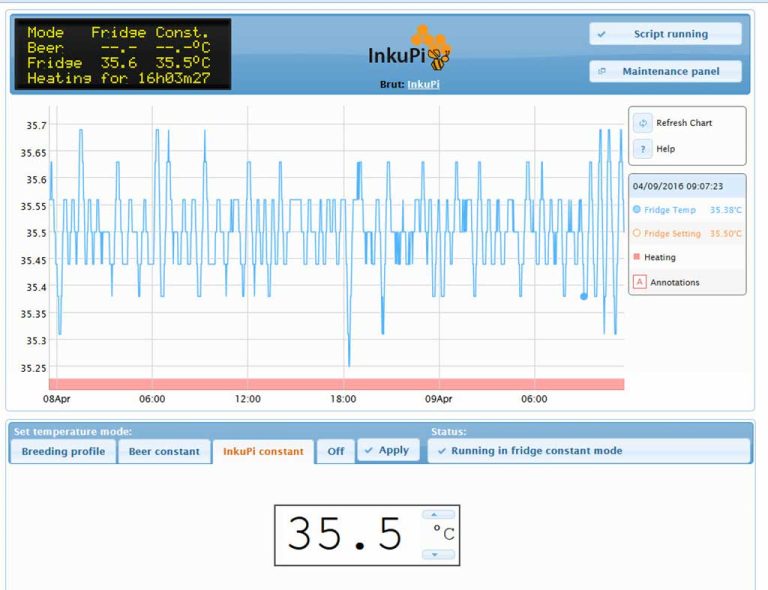Click the Help question mark icon
Image resolution: width=768 pixels, height=590 pixels.
pos(643,149)
